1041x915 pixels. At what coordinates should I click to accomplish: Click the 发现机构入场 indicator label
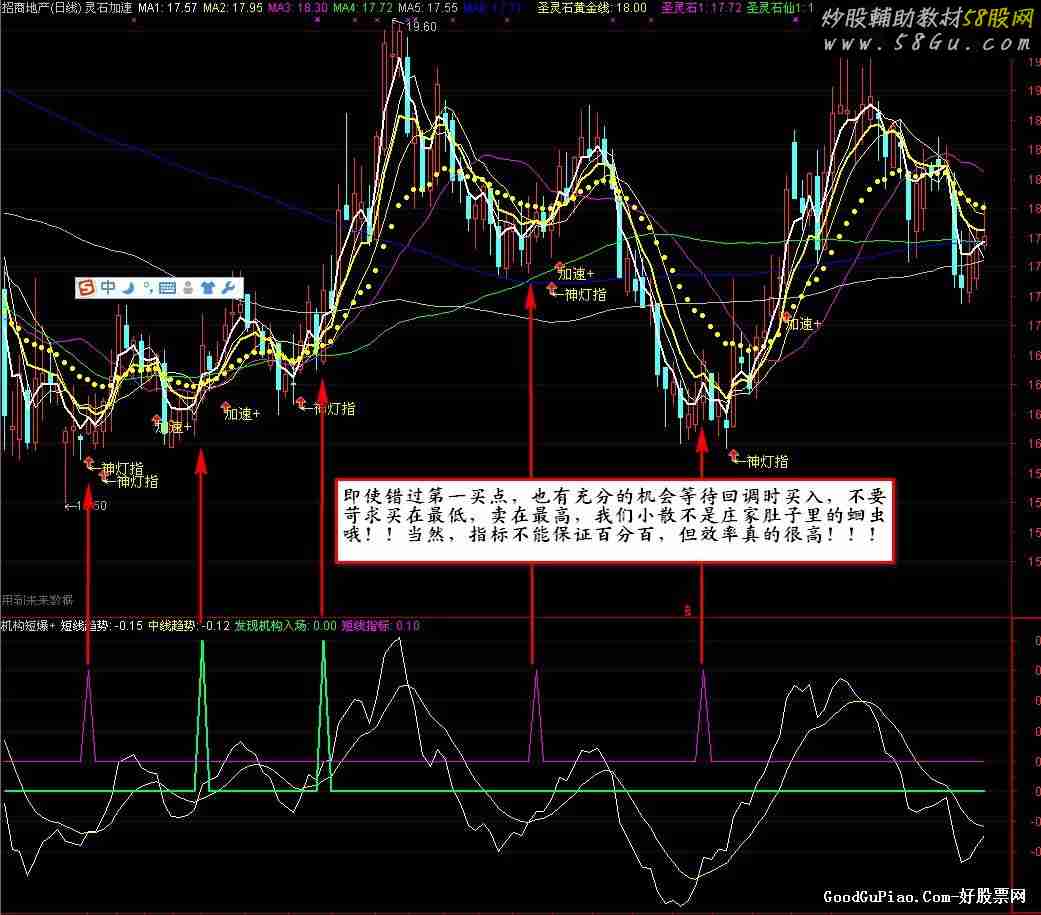point(272,626)
